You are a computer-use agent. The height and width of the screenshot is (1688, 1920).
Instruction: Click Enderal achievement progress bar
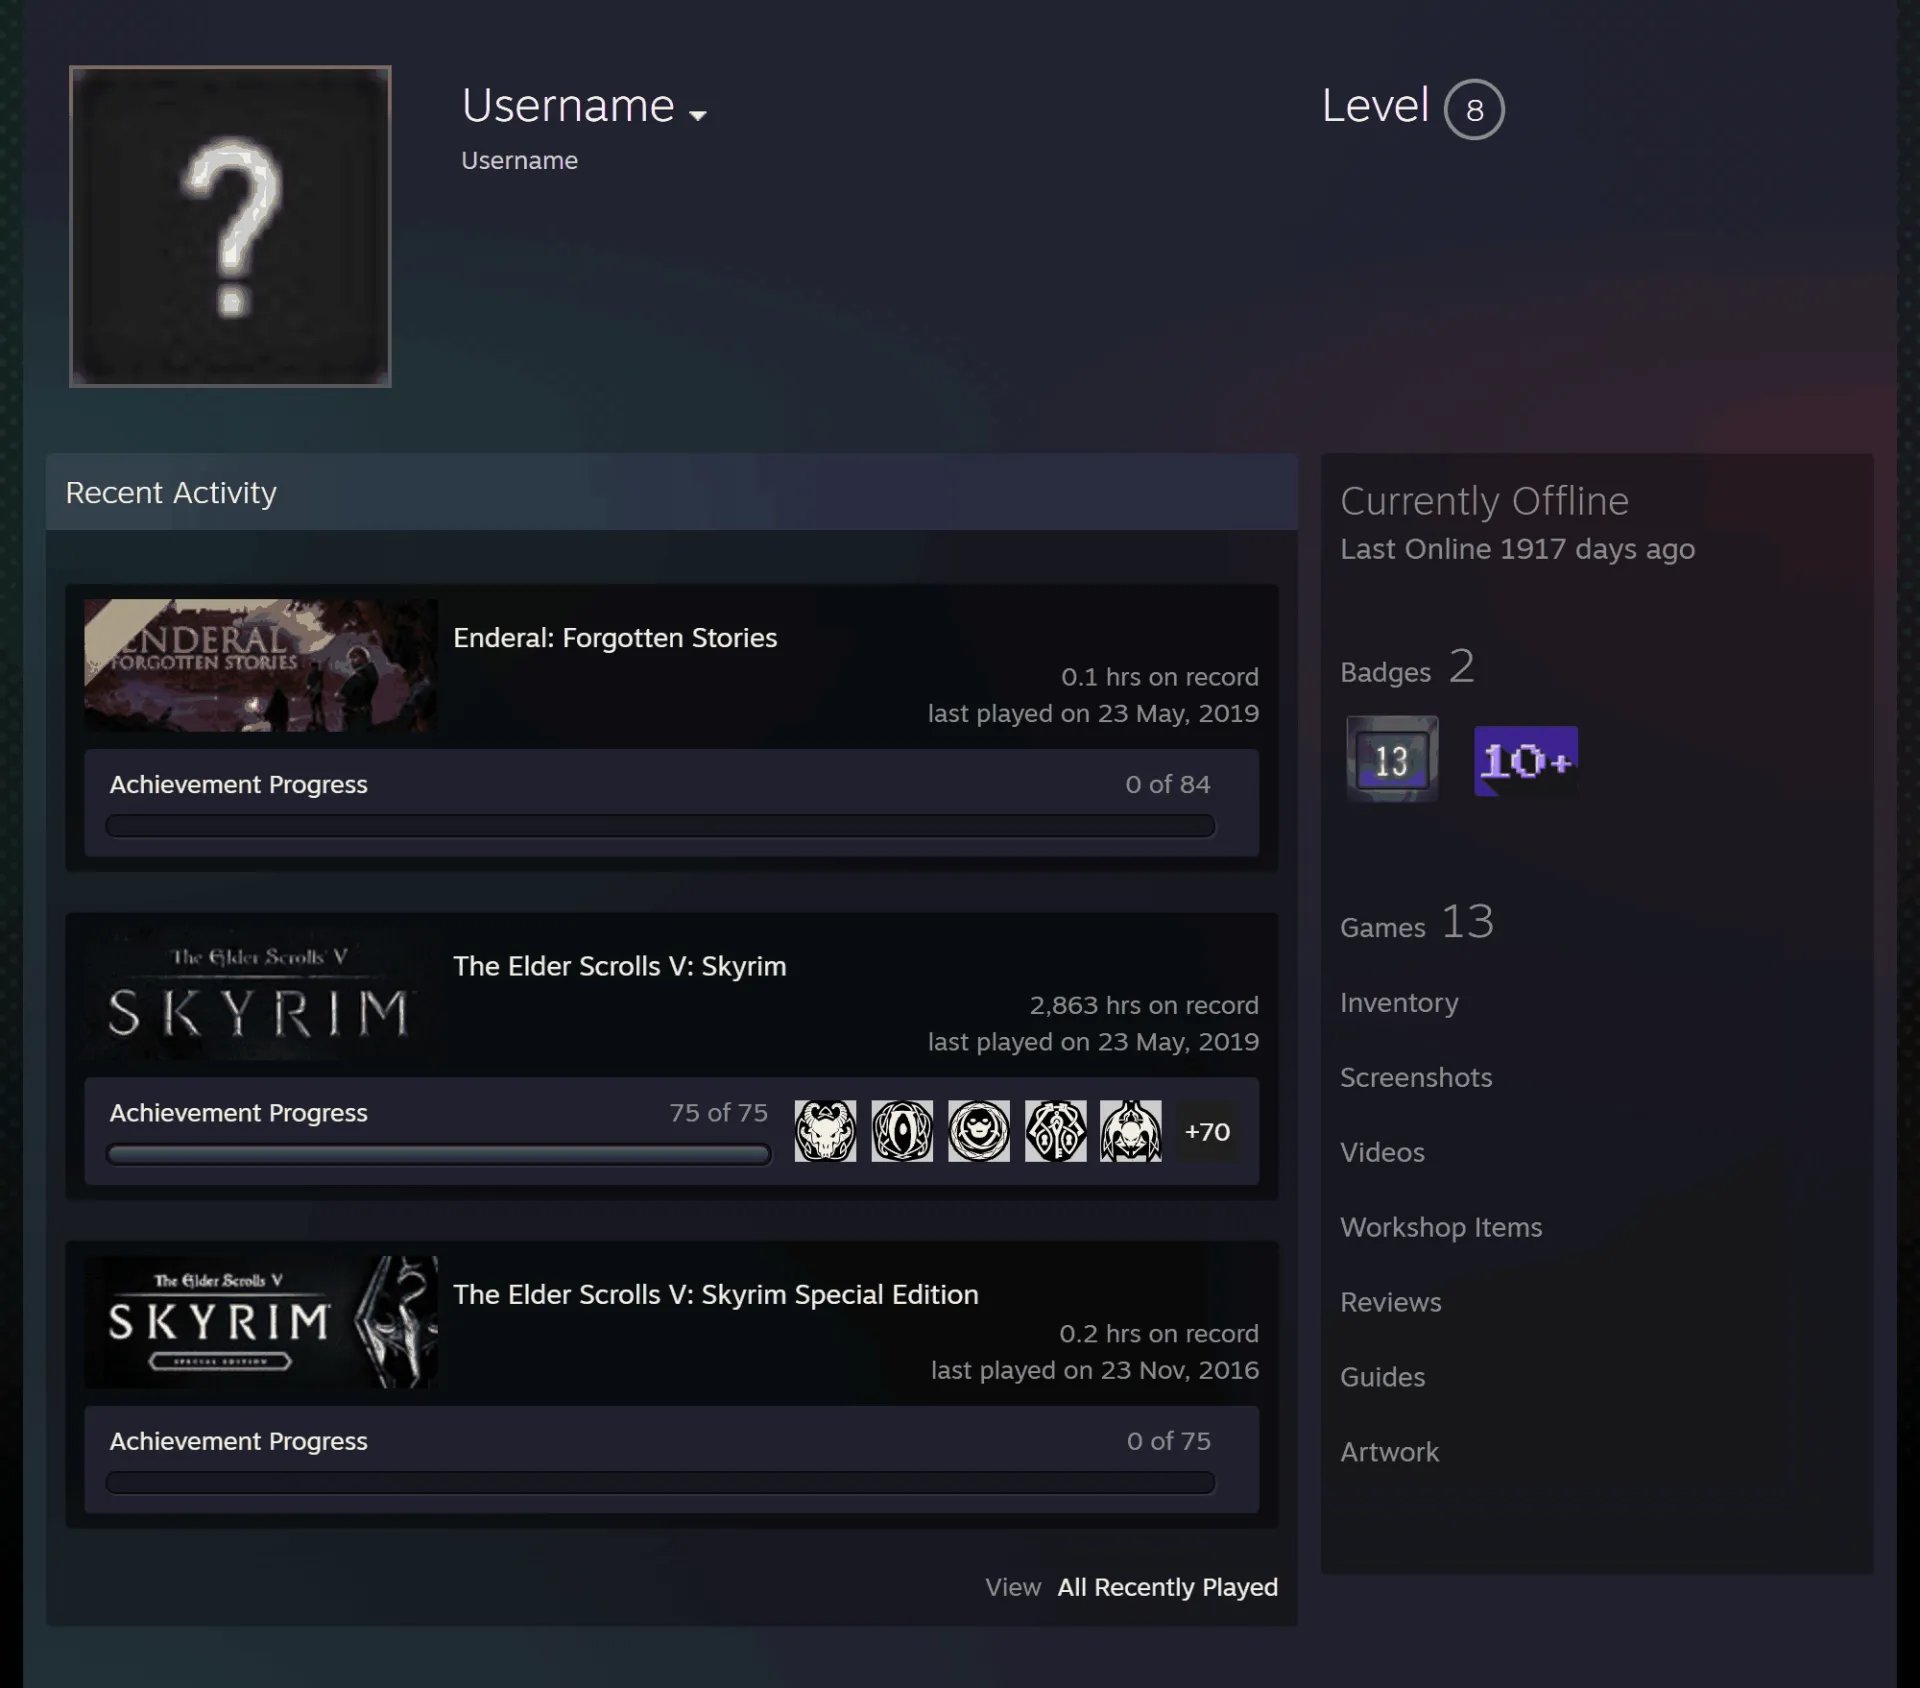(660, 826)
